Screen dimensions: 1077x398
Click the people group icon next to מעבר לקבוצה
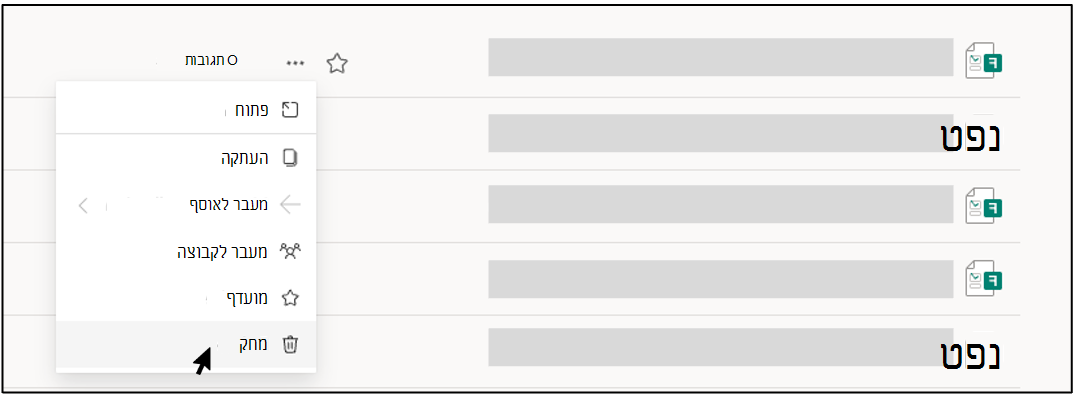291,252
